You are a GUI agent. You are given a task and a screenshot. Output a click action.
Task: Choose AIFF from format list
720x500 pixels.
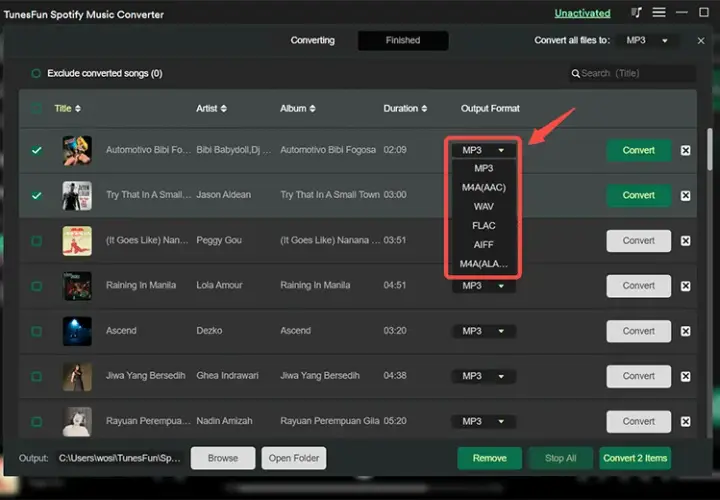484,245
